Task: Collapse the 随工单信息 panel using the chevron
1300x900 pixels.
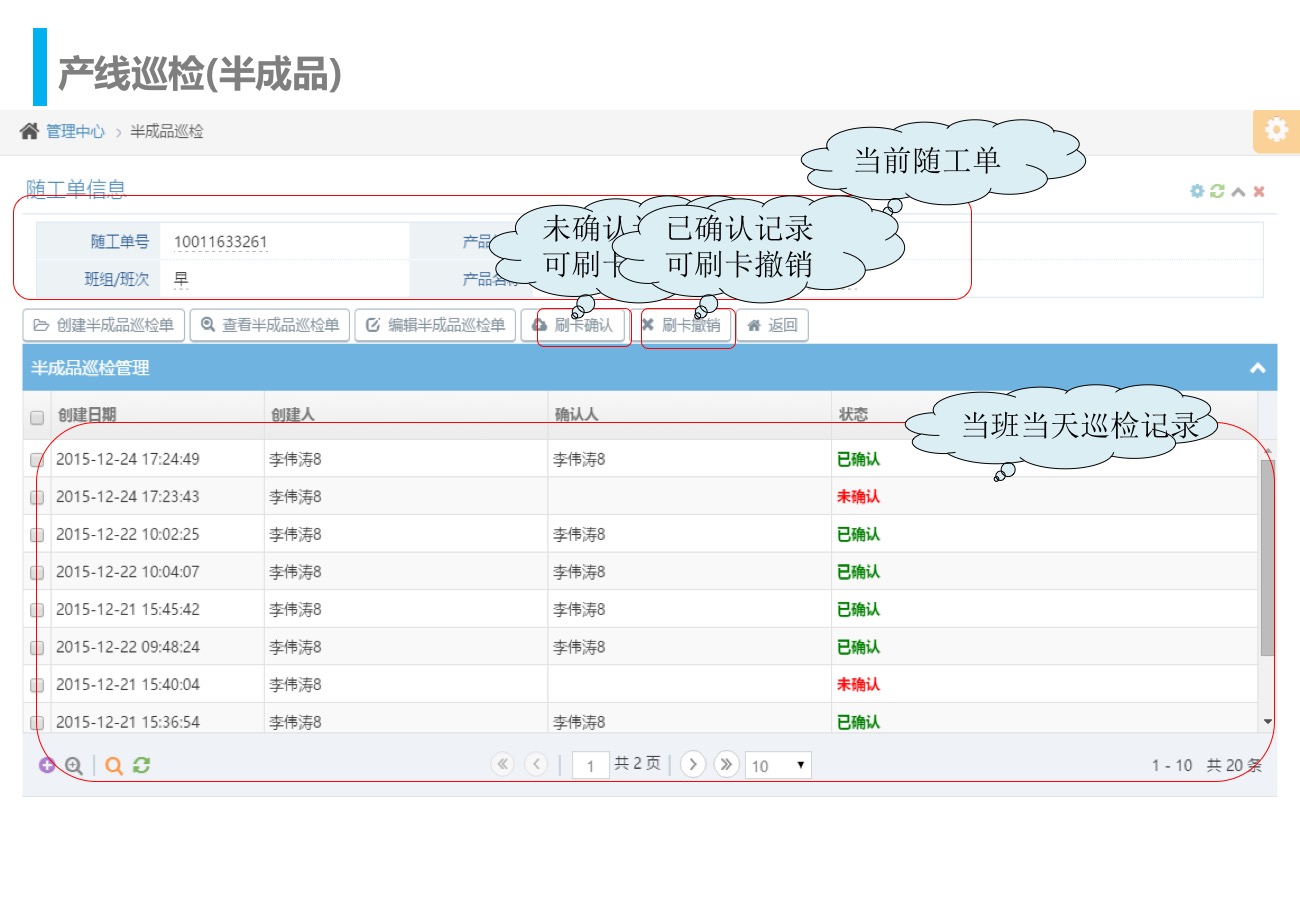Action: point(1238,191)
